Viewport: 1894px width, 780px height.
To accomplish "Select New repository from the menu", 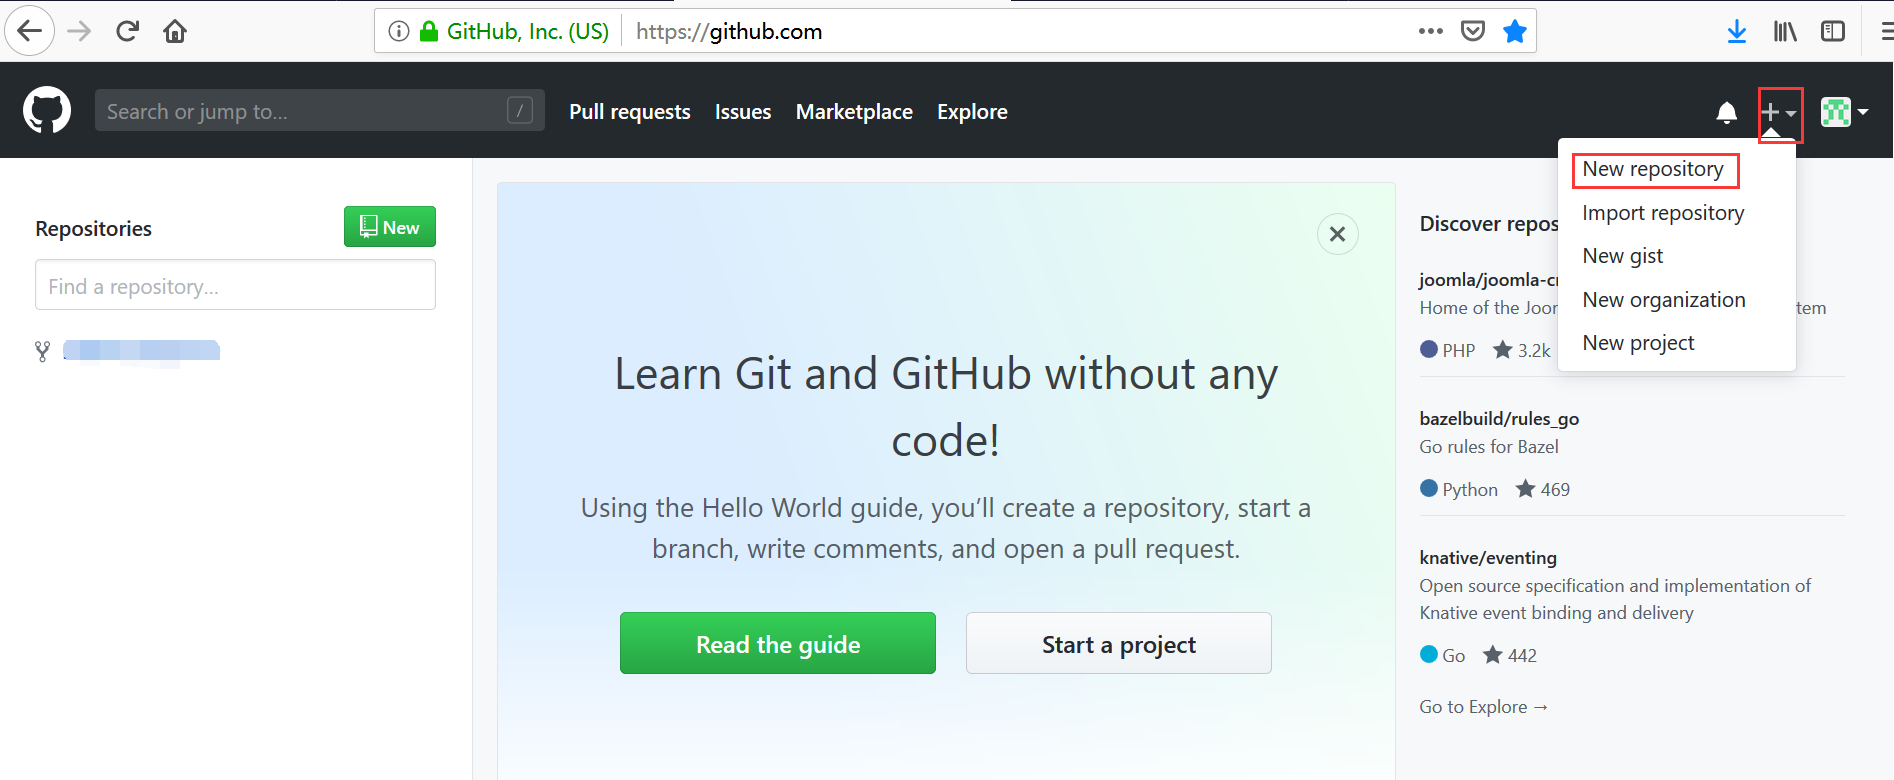I will click(x=1654, y=169).
